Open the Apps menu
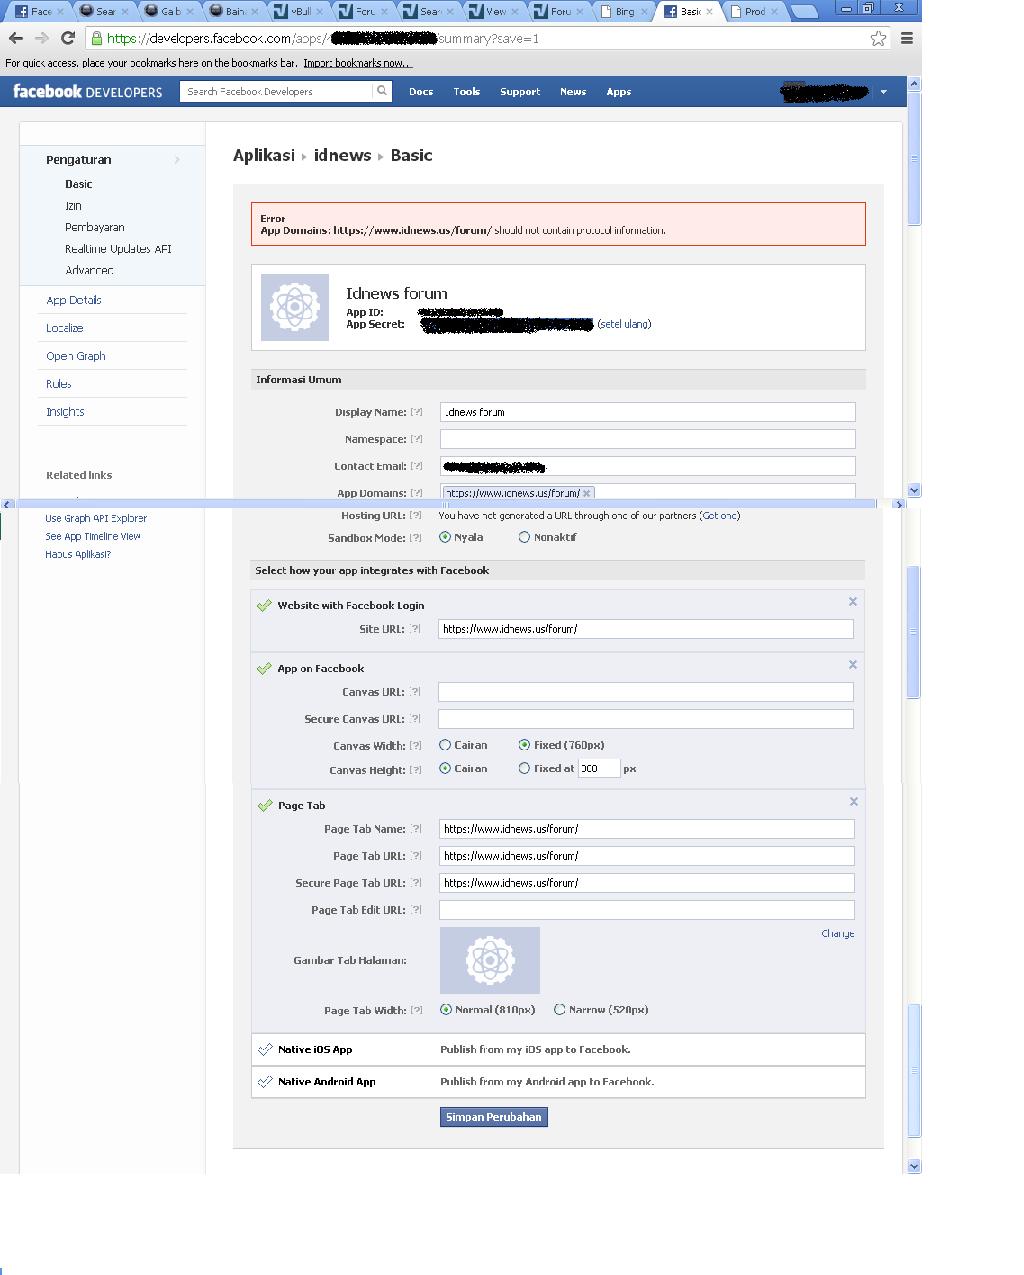This screenshot has height=1275, width=1024. [x=618, y=92]
